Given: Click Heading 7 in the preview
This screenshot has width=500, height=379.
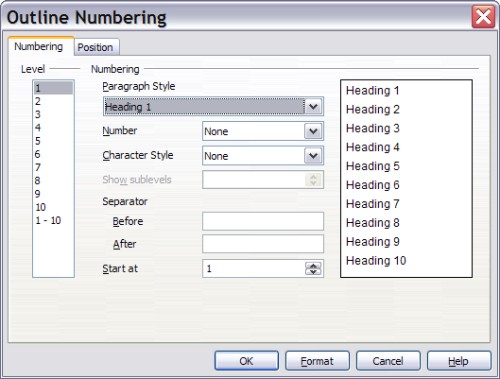Looking at the screenshot, I should click(x=373, y=204).
